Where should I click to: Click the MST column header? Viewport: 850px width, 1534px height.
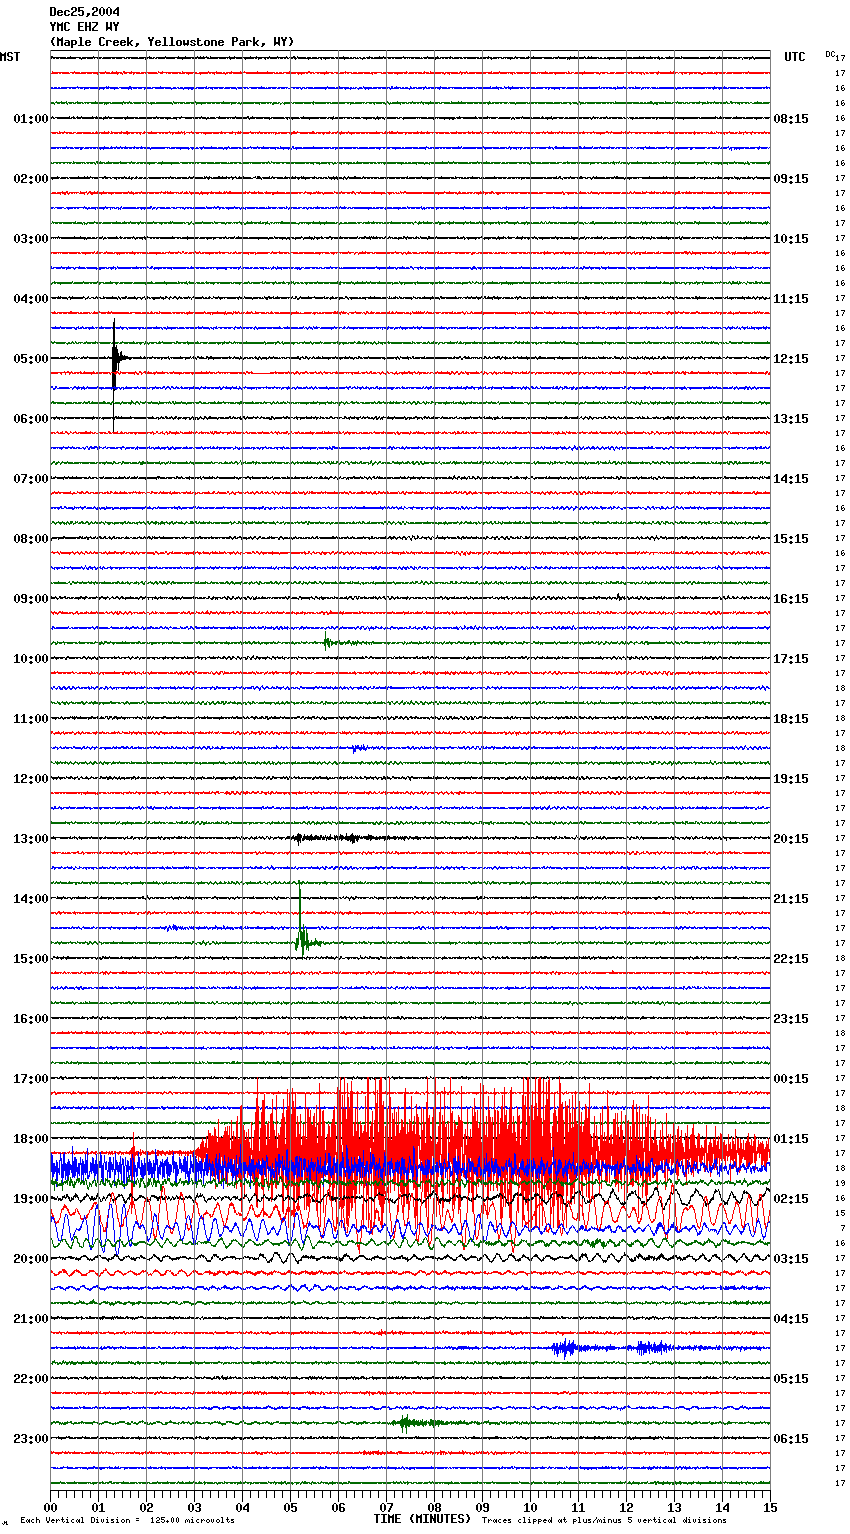(x=10, y=57)
